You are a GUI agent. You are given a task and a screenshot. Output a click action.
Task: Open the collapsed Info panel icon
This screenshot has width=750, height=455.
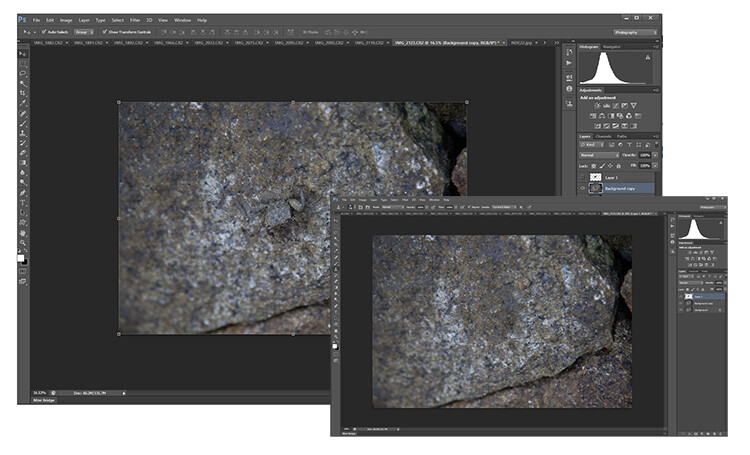pyautogui.click(x=569, y=89)
